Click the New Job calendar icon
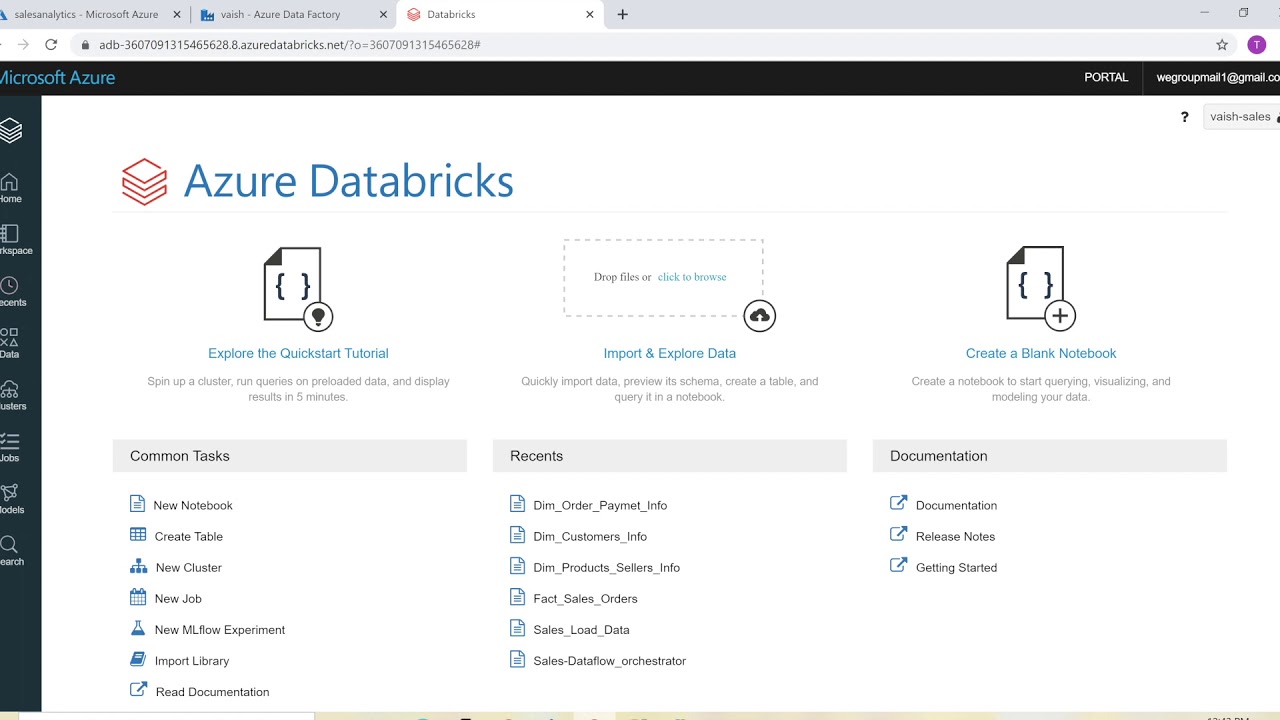Image resolution: width=1280 pixels, height=720 pixels. point(138,597)
